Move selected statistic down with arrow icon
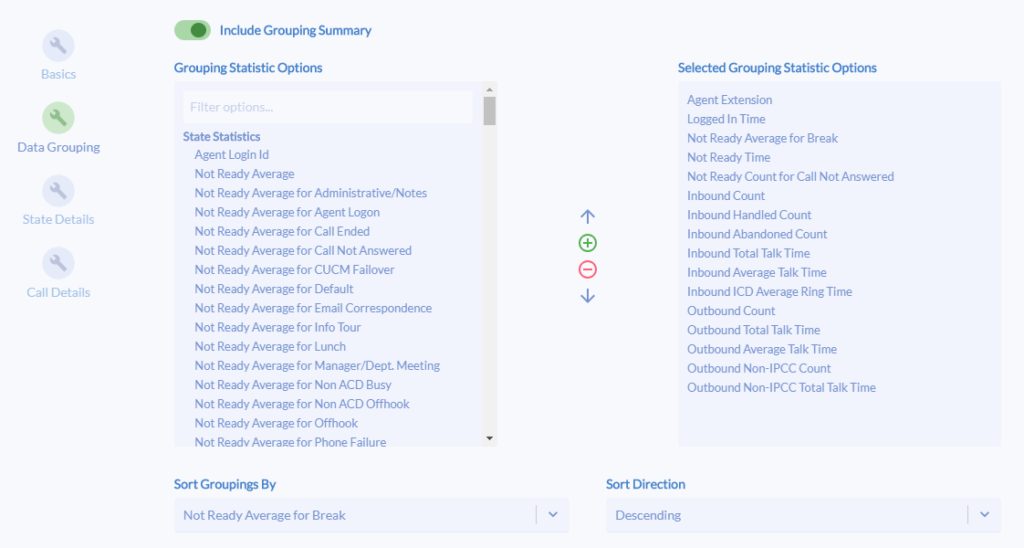The width and height of the screenshot is (1024, 548). 588,296
